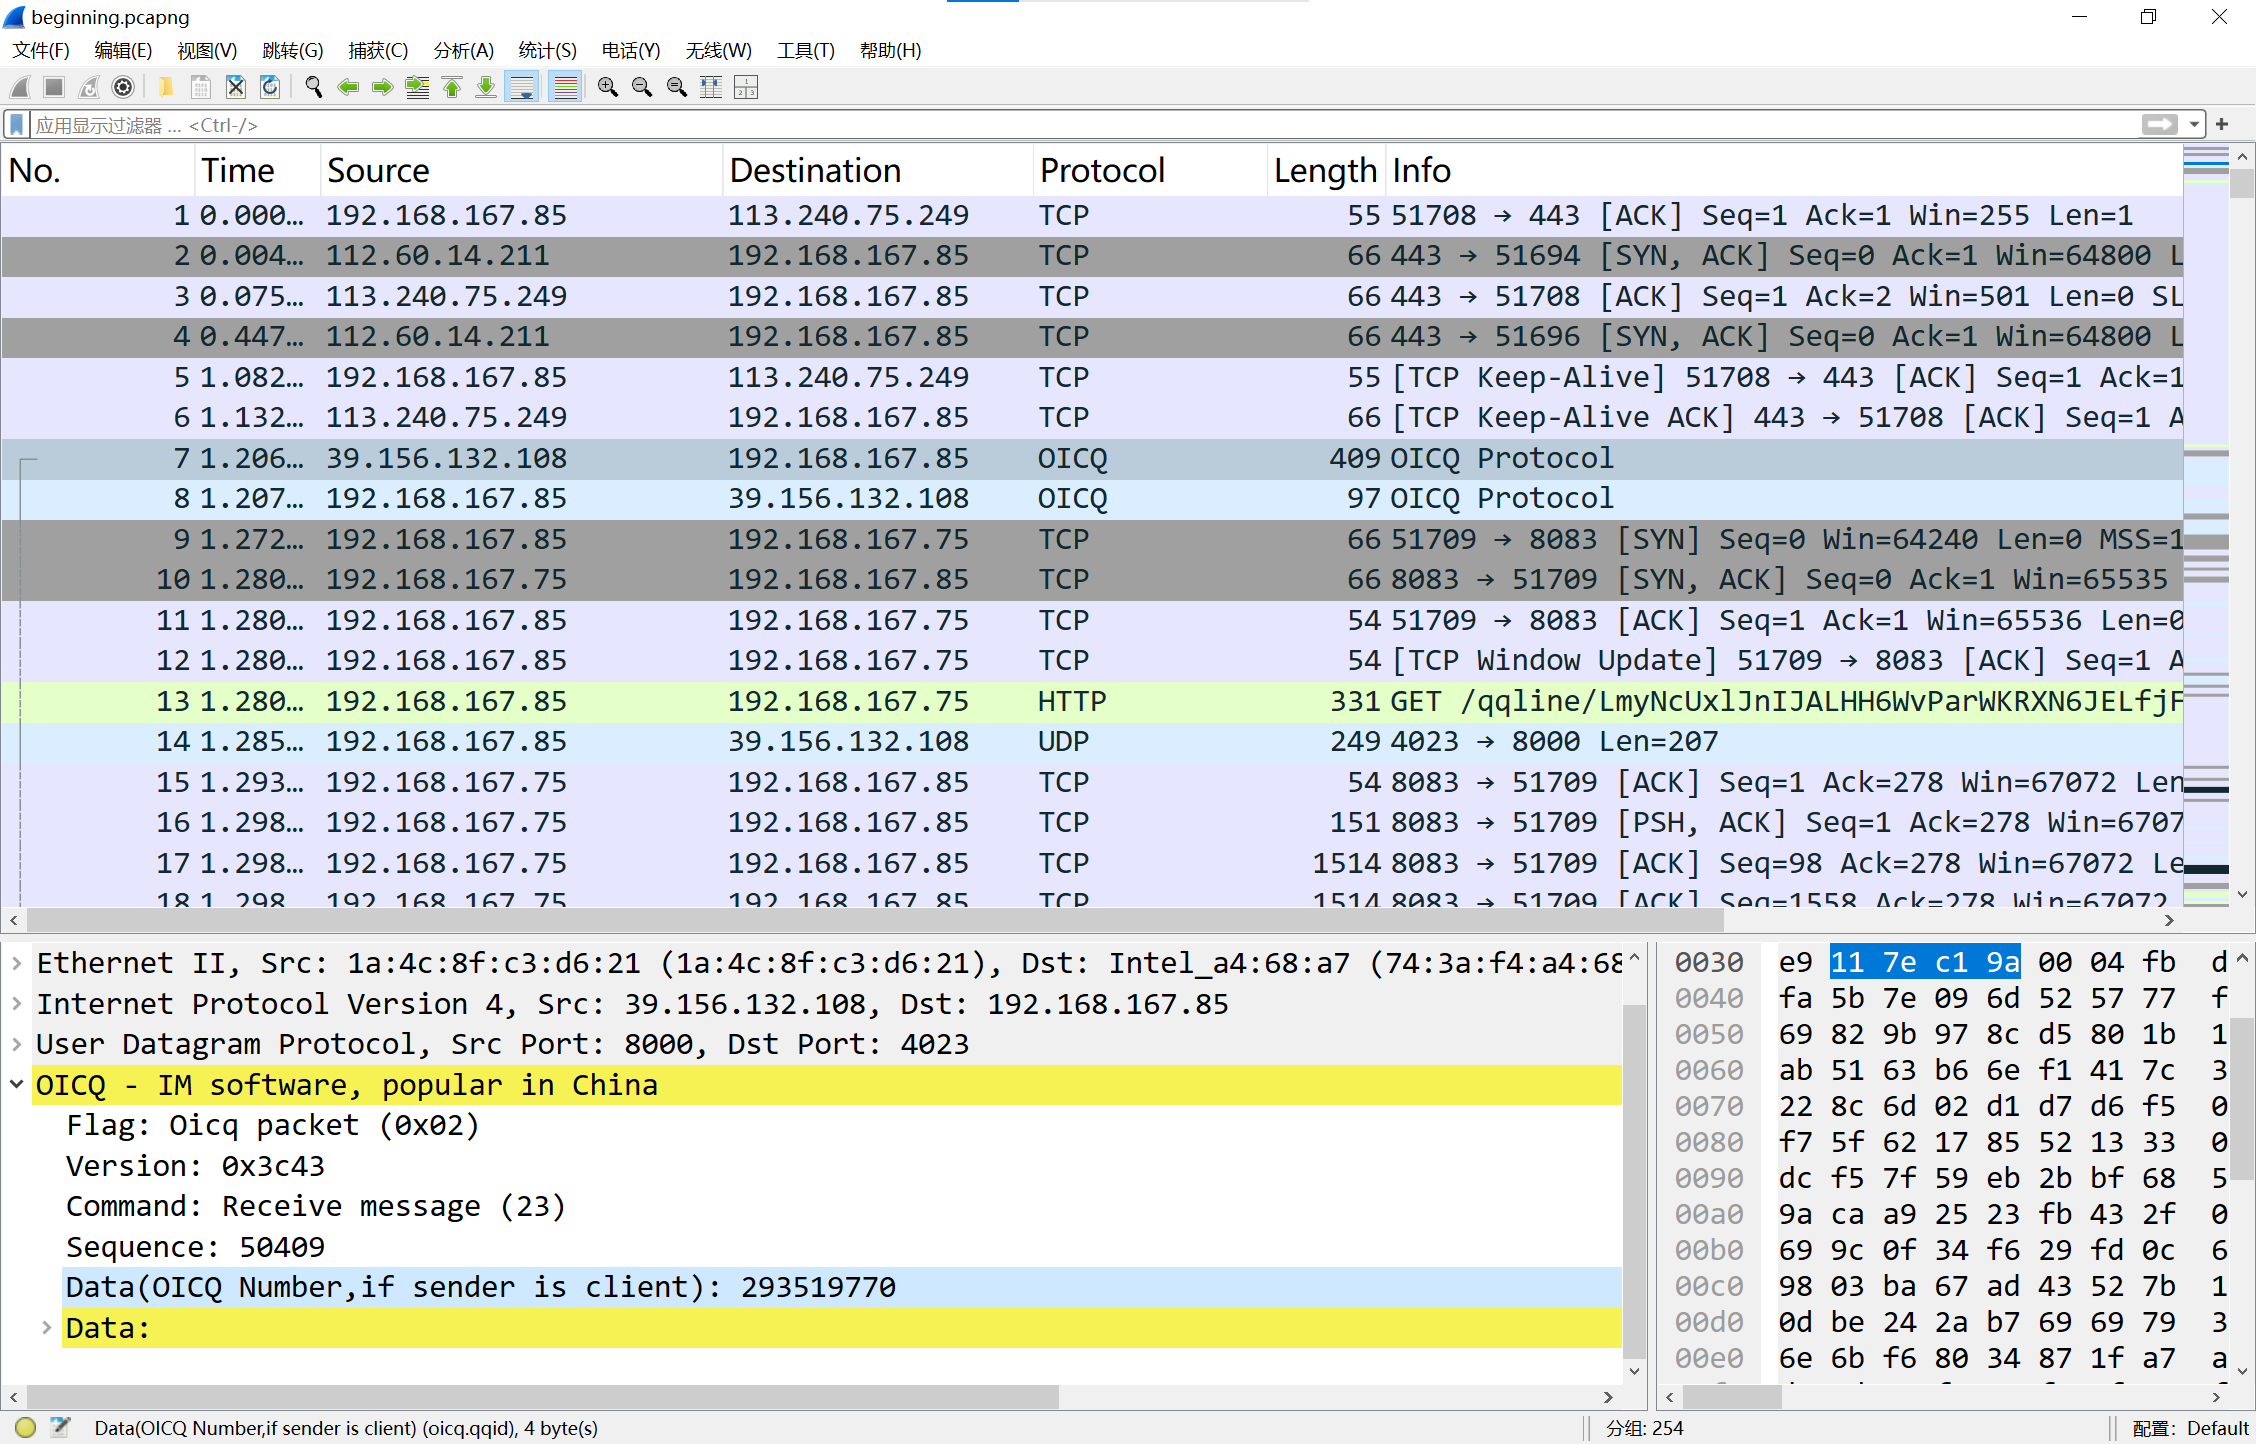The height and width of the screenshot is (1444, 2256).
Task: Select packet 2 SYN, ACK row
Action: tap(1092, 255)
